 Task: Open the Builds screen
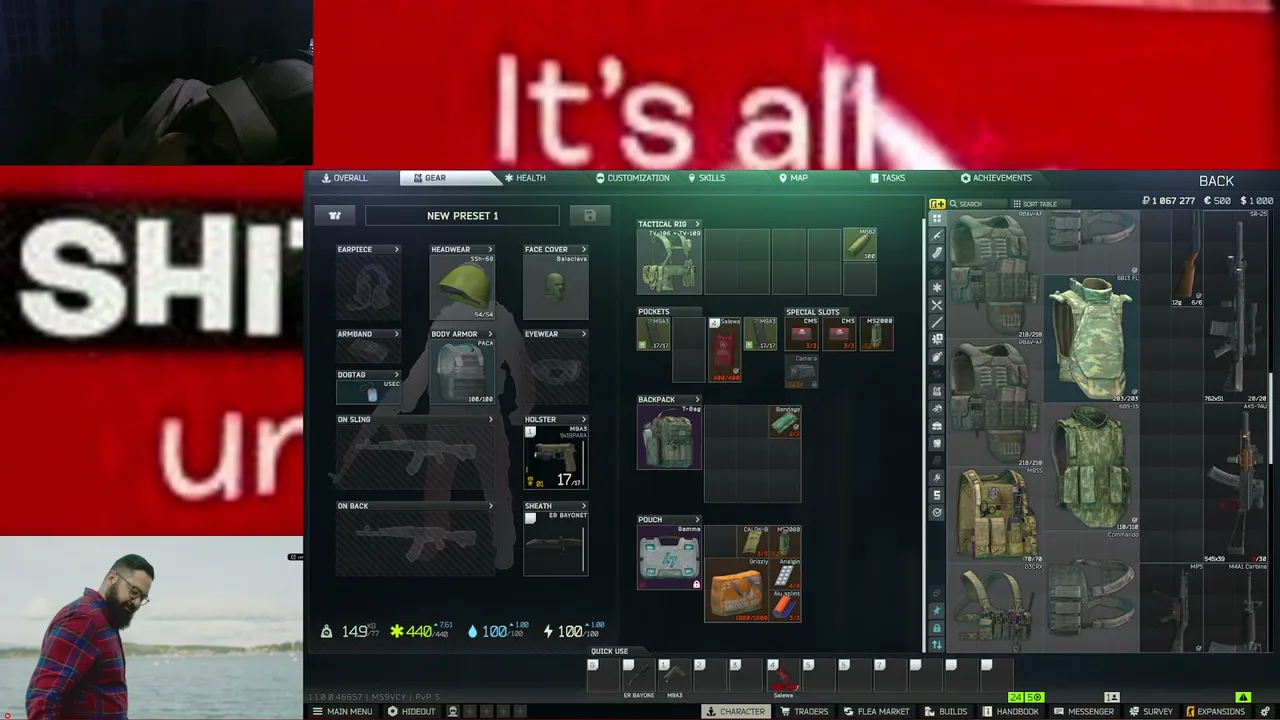click(945, 711)
